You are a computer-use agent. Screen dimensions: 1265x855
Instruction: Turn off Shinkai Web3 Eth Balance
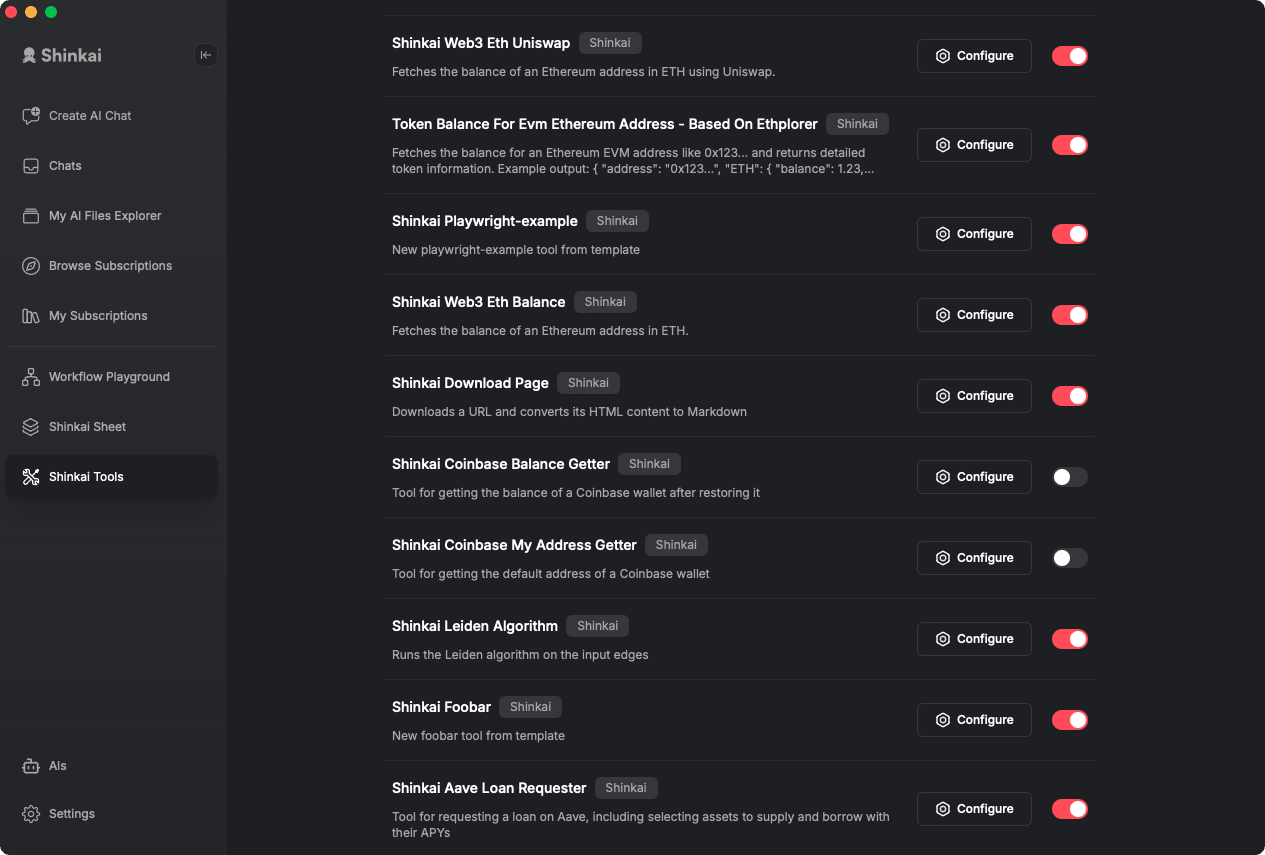[1070, 315]
